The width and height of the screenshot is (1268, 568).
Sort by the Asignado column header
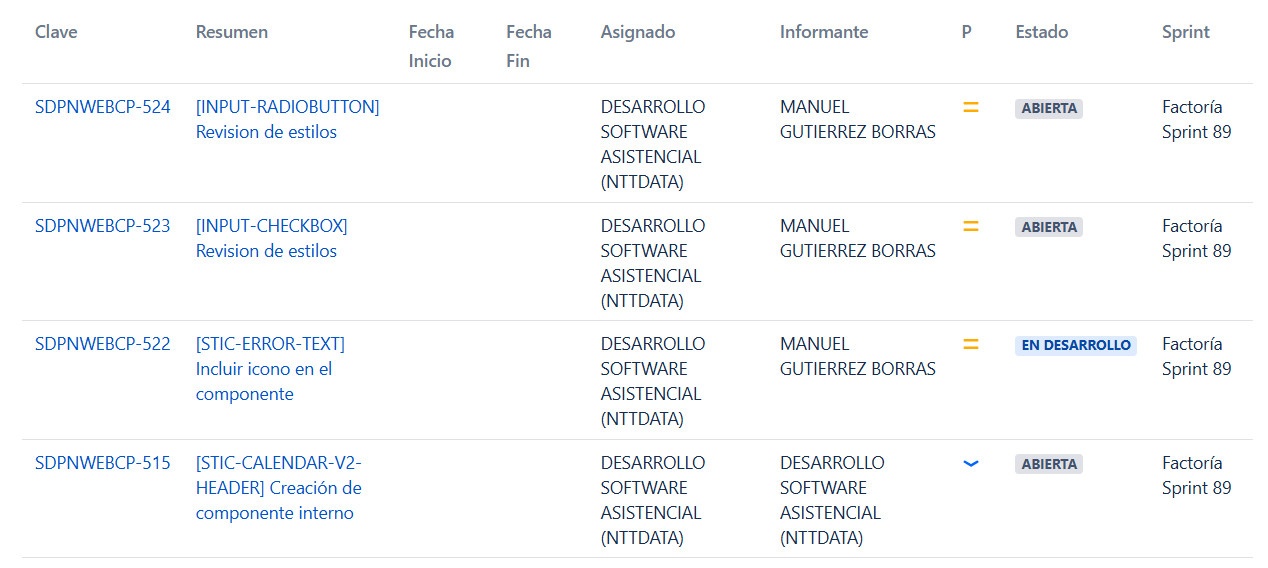638,32
